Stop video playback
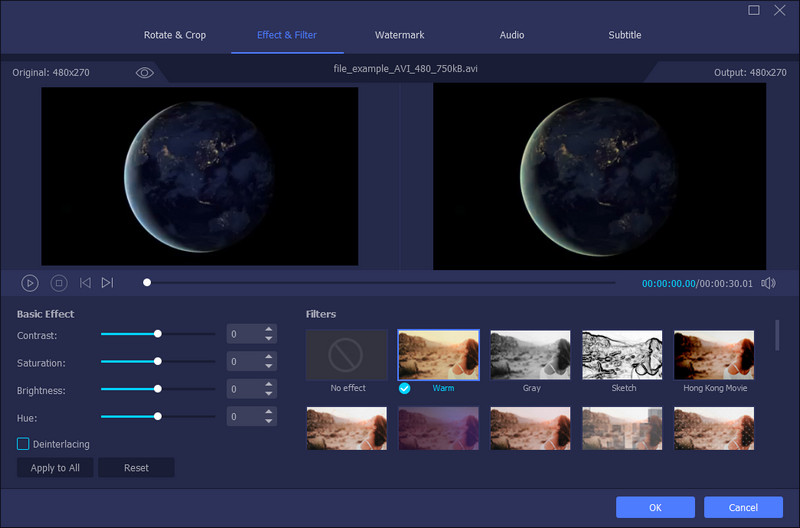 tap(59, 283)
